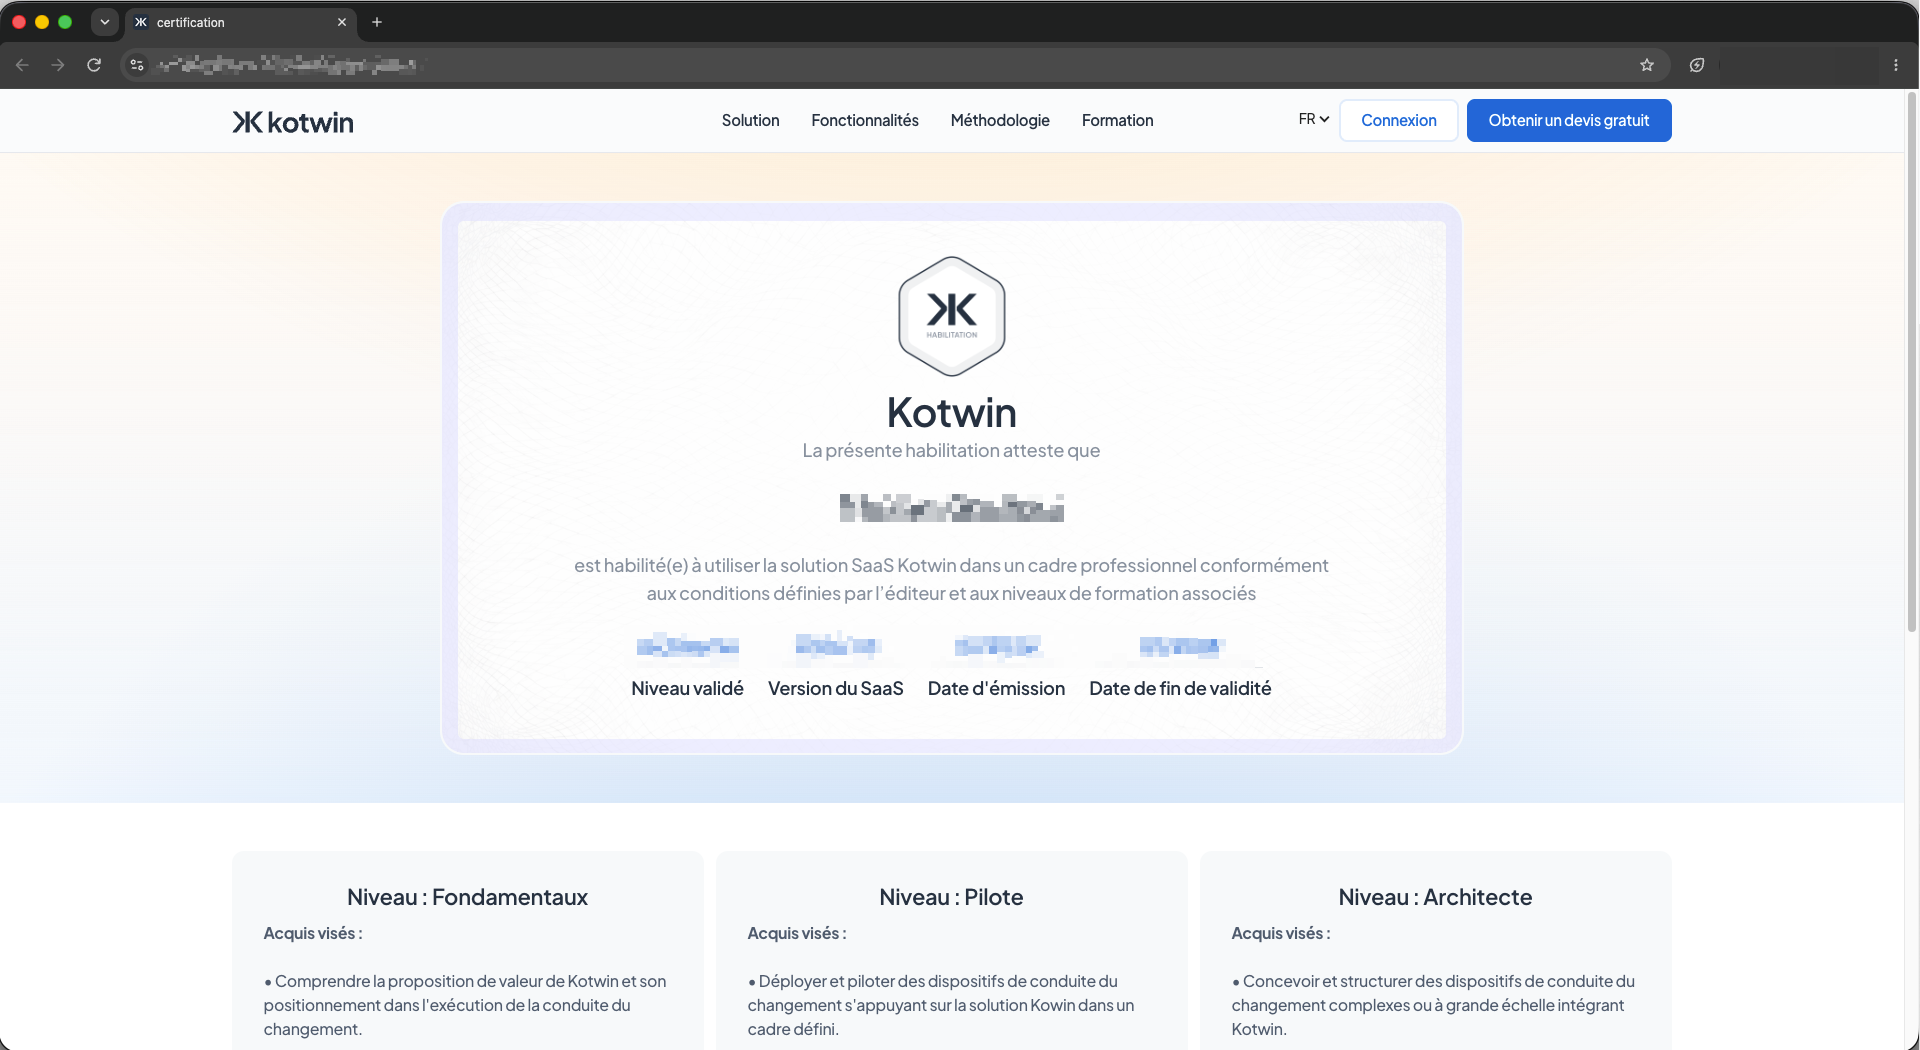Click the Niveau : Fondamentaux heading
1920x1050 pixels.
[468, 897]
